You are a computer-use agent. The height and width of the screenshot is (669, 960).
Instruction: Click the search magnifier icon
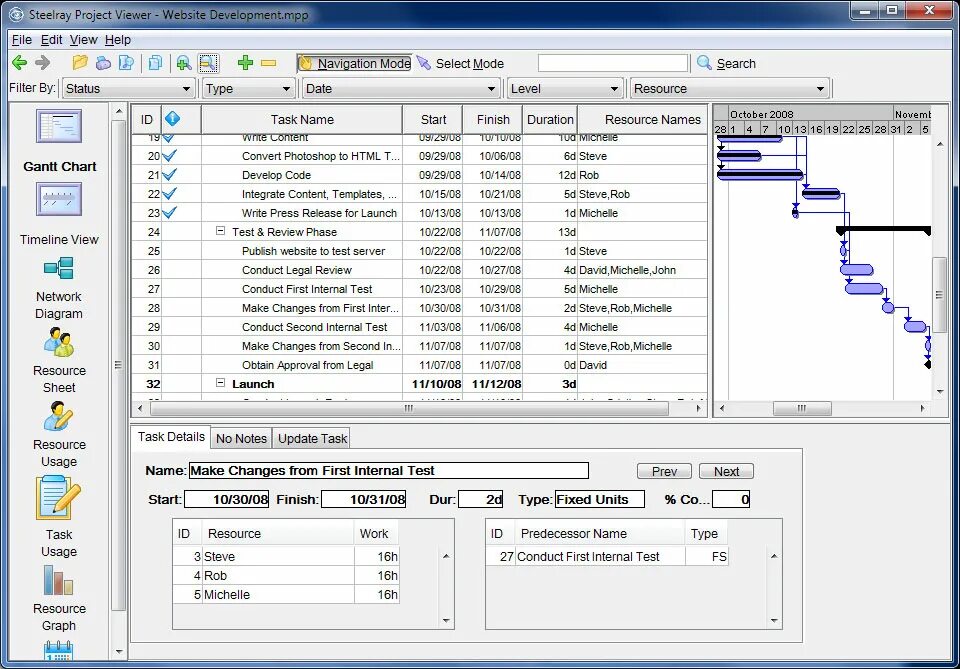704,62
